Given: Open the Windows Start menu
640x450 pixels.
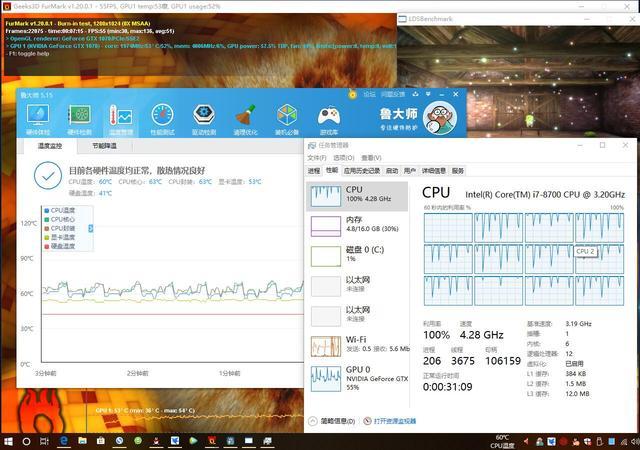Looking at the screenshot, I should click(x=8, y=441).
